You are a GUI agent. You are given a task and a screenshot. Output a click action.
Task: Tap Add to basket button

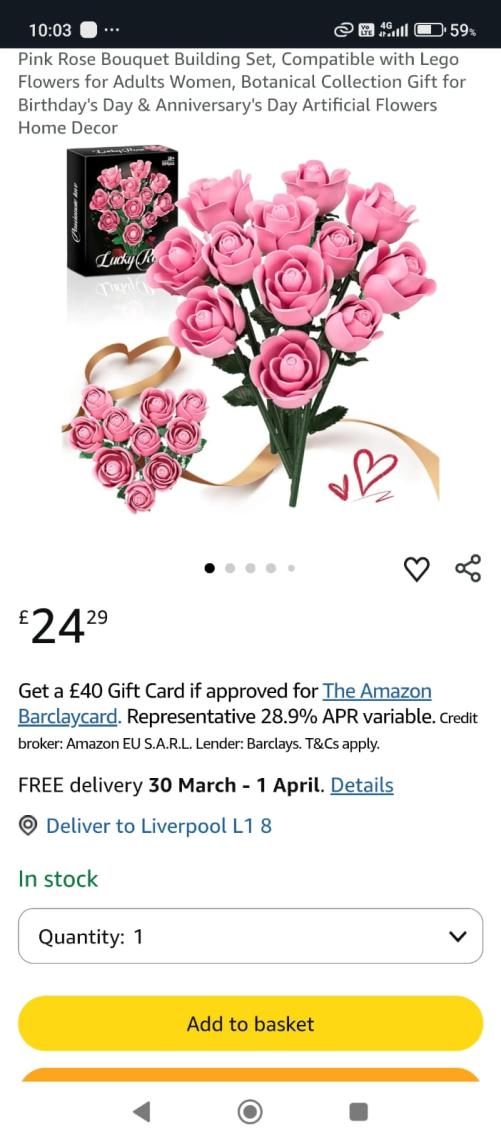pos(250,1023)
